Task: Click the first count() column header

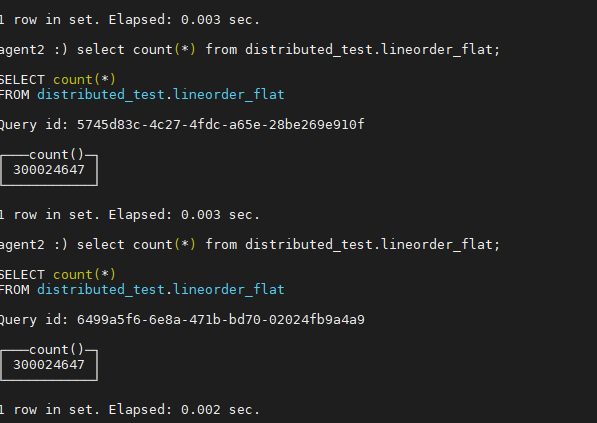Action: [56, 155]
